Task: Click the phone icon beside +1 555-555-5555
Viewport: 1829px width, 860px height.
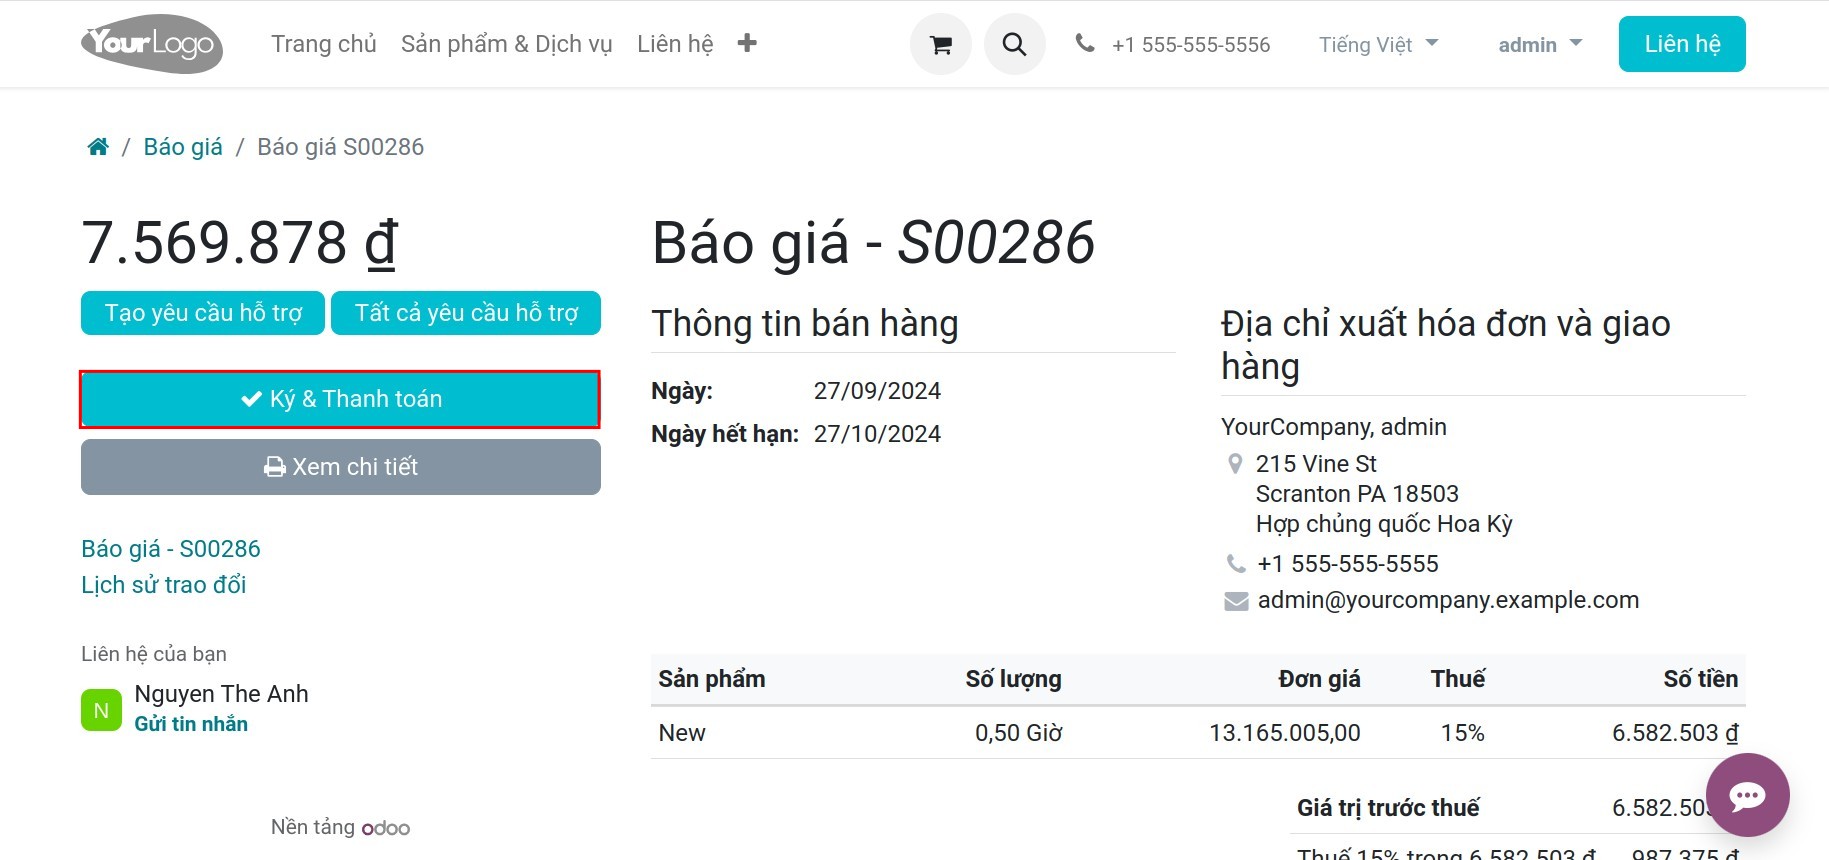Action: tap(1236, 564)
